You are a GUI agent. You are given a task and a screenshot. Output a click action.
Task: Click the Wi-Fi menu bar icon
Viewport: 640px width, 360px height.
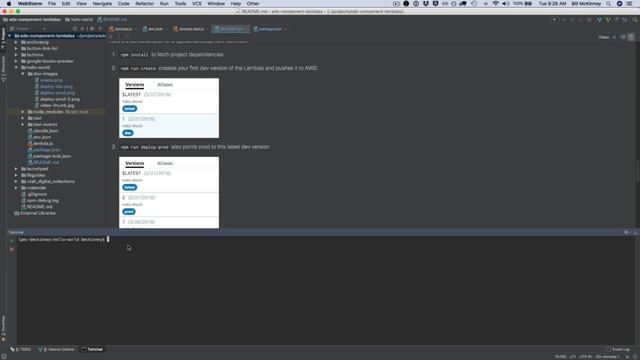(496, 4)
